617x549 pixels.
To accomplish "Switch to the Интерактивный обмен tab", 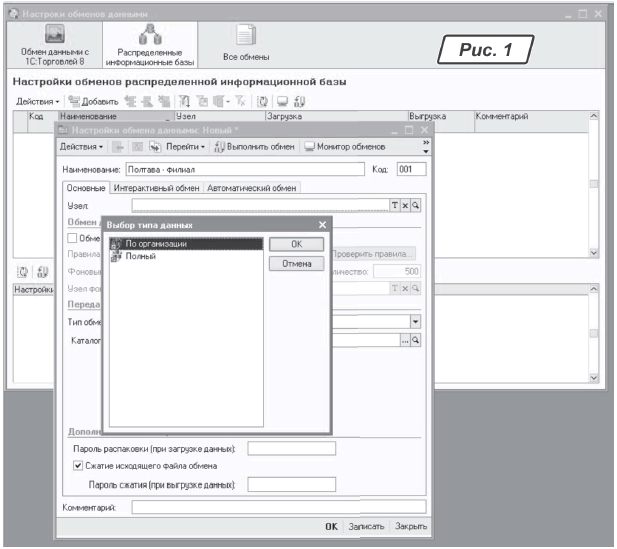I will [x=157, y=187].
